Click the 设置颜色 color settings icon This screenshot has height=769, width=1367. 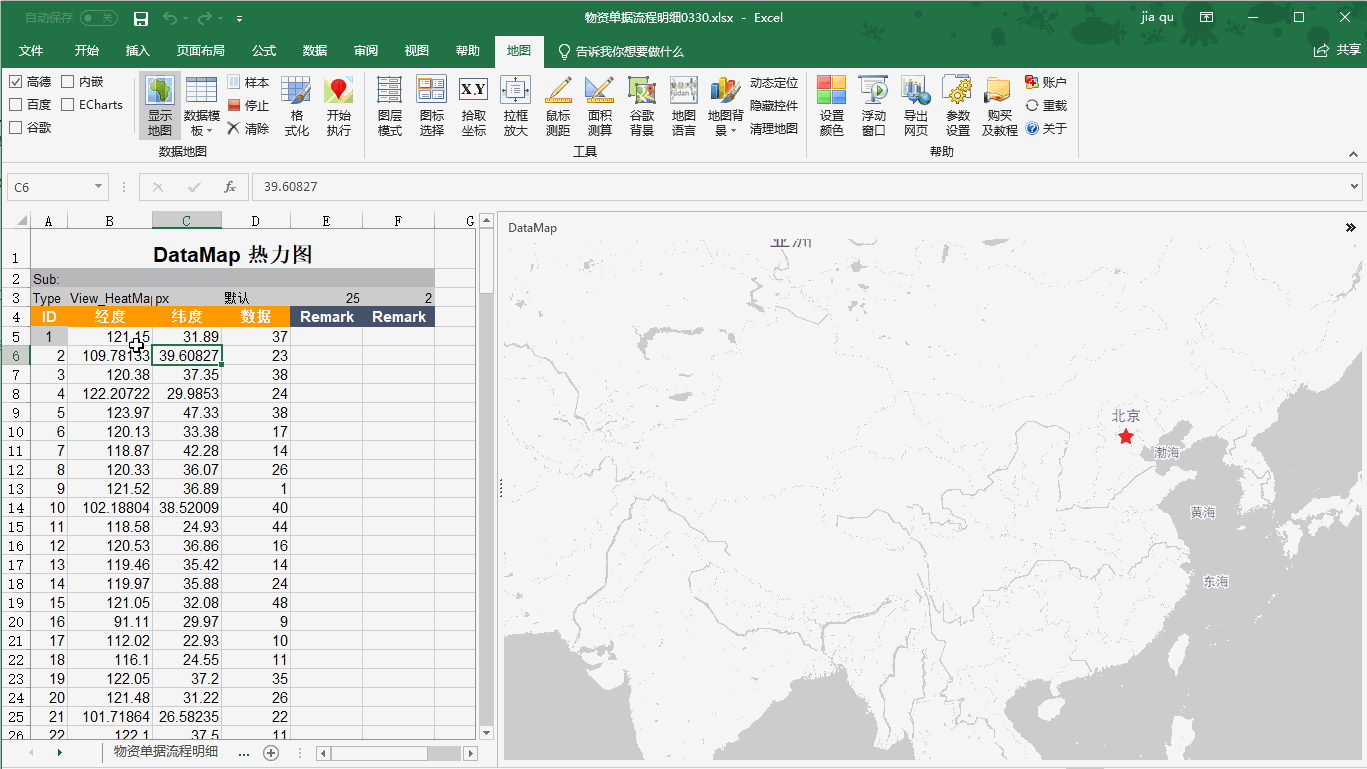click(x=831, y=106)
